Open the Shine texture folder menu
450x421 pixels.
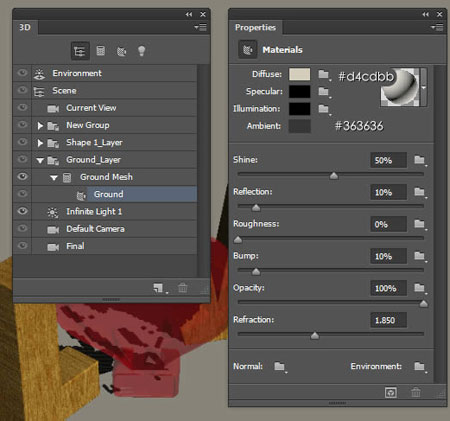click(420, 160)
